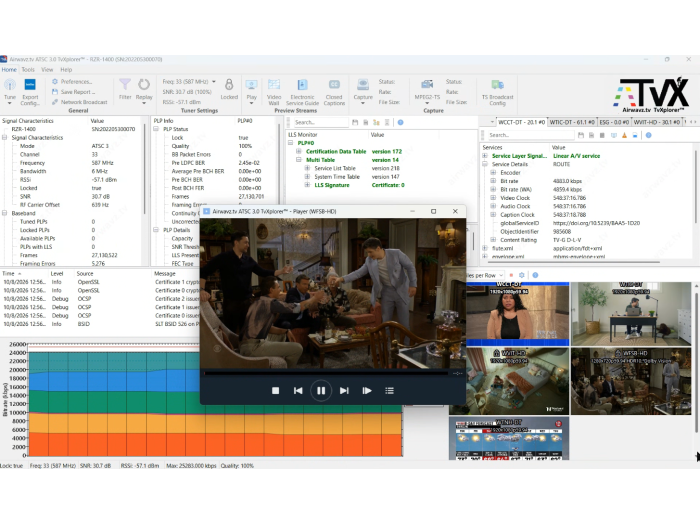Collapse the PLP#0 tree node
Viewport: 700px width, 525px height.
click(x=291, y=143)
